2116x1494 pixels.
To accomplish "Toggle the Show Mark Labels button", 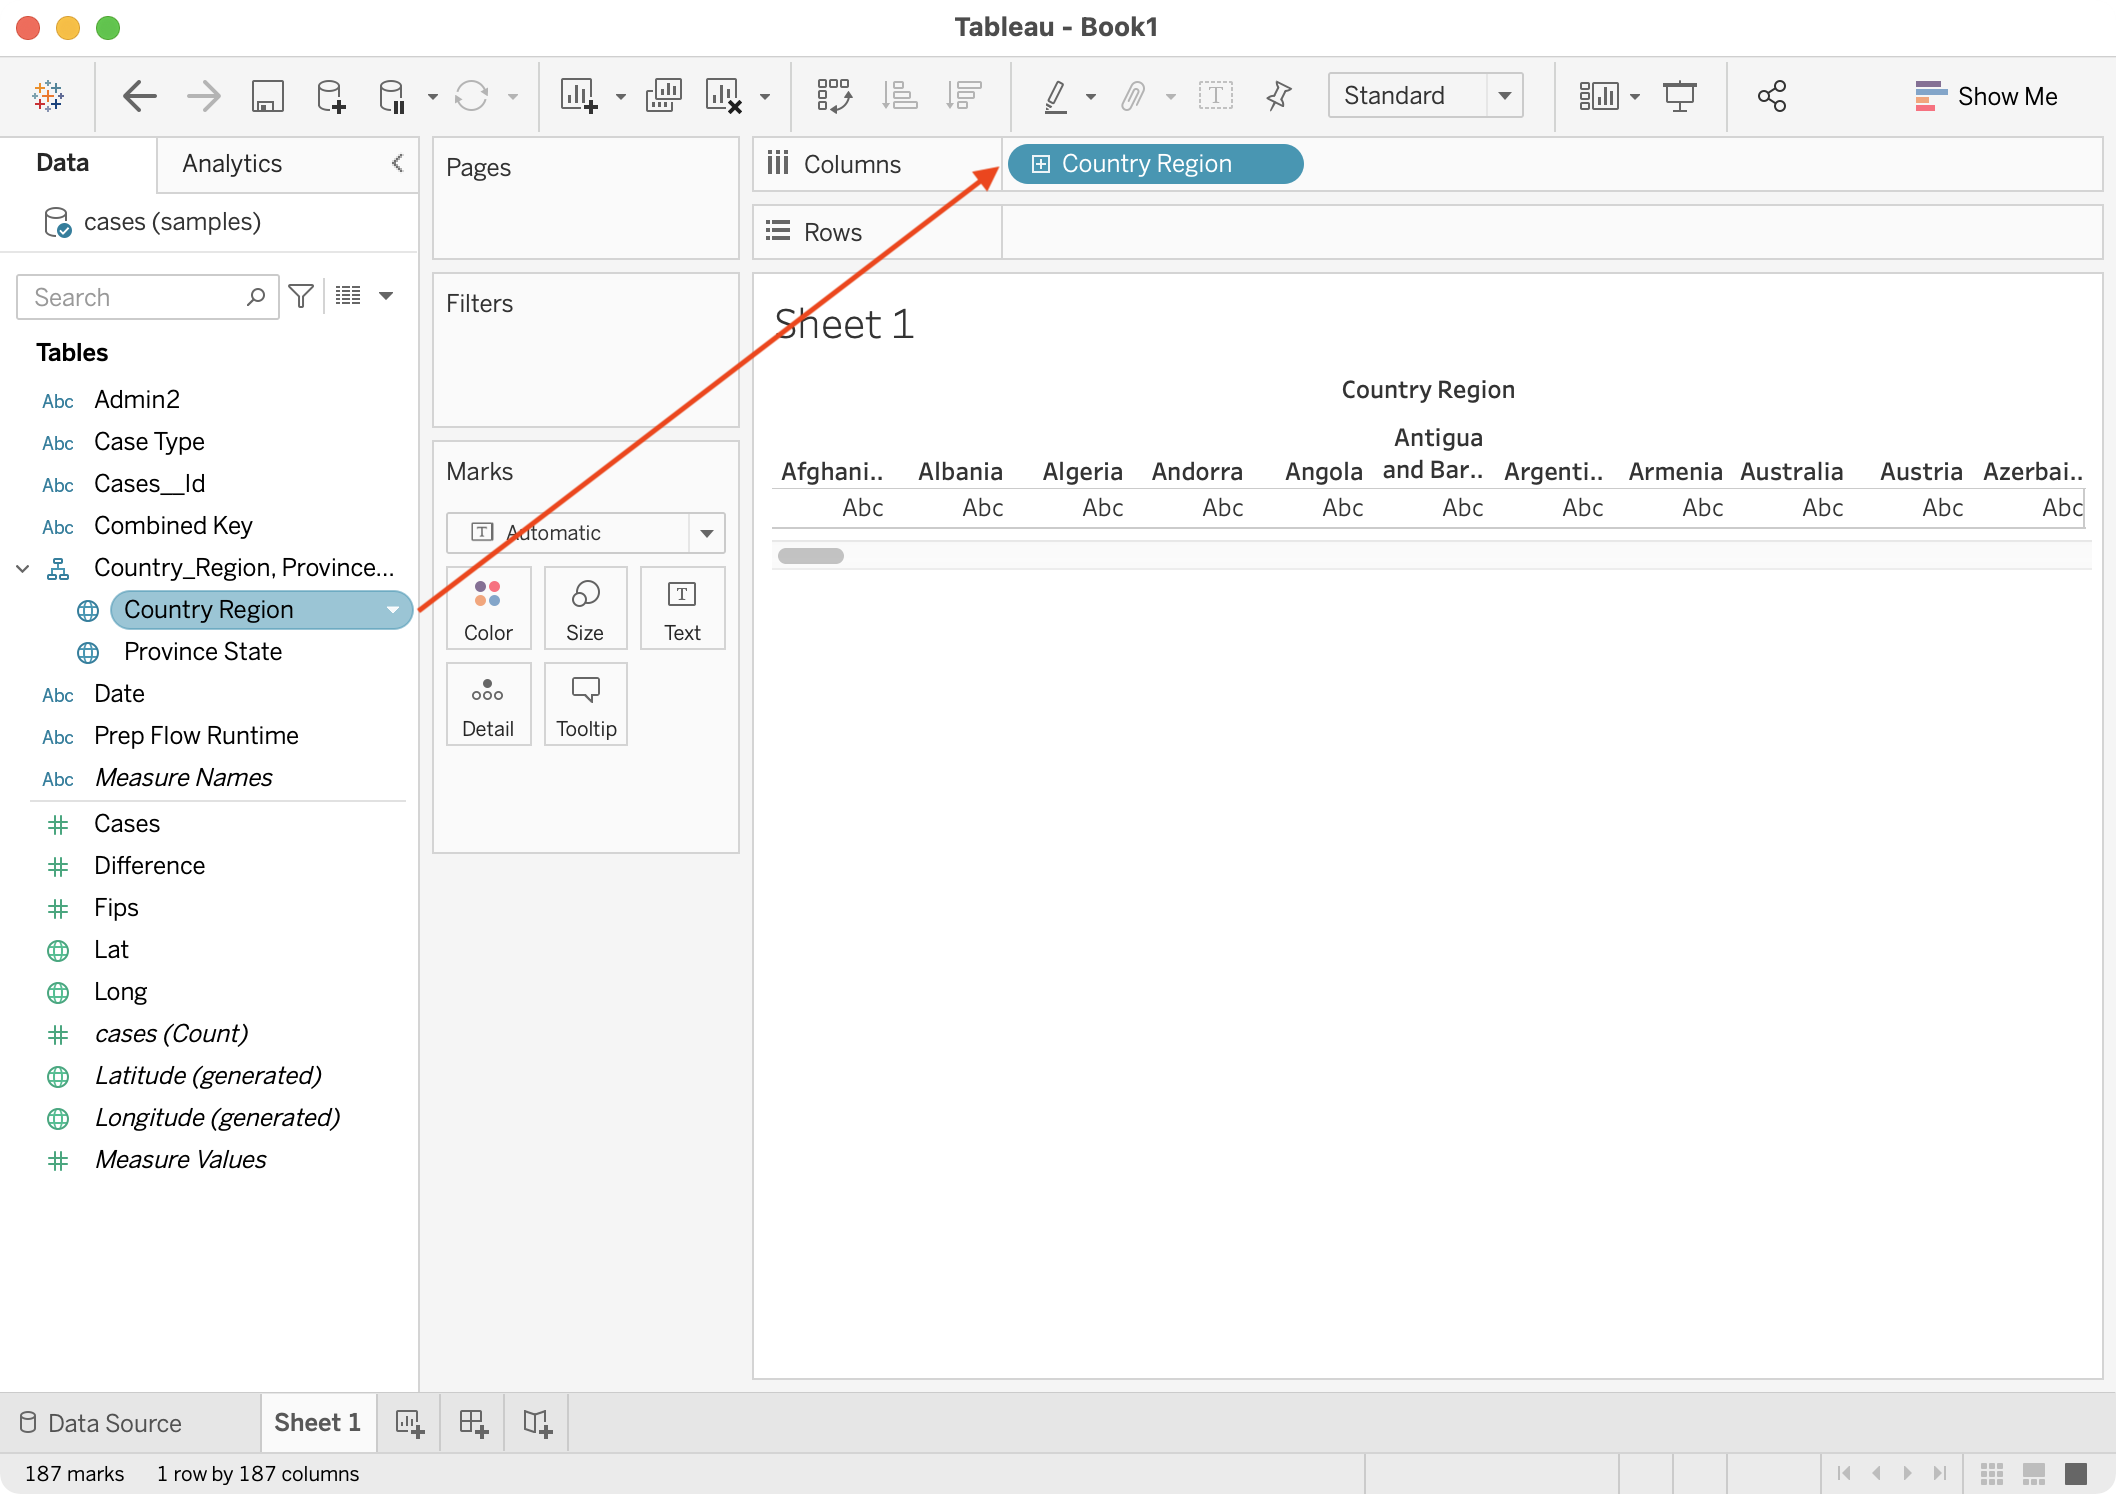I will pos(1215,96).
